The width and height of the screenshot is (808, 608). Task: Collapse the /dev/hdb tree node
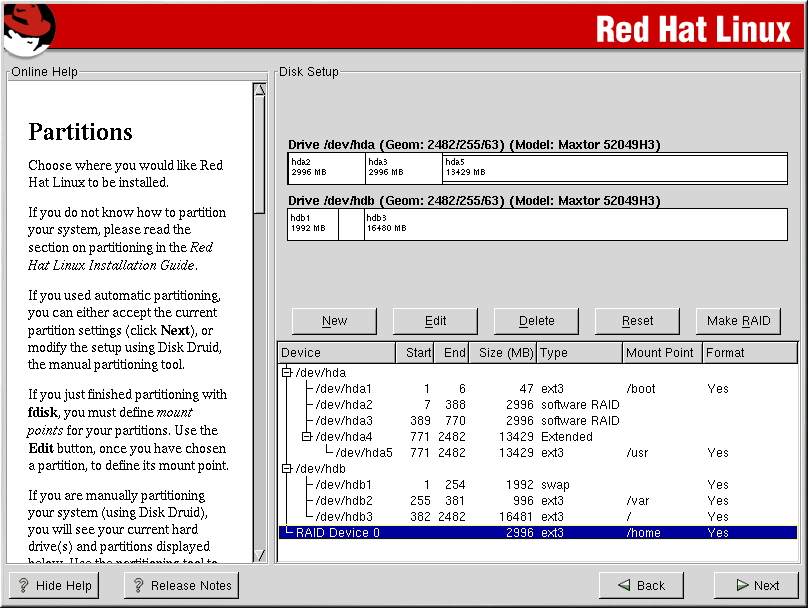(x=287, y=469)
